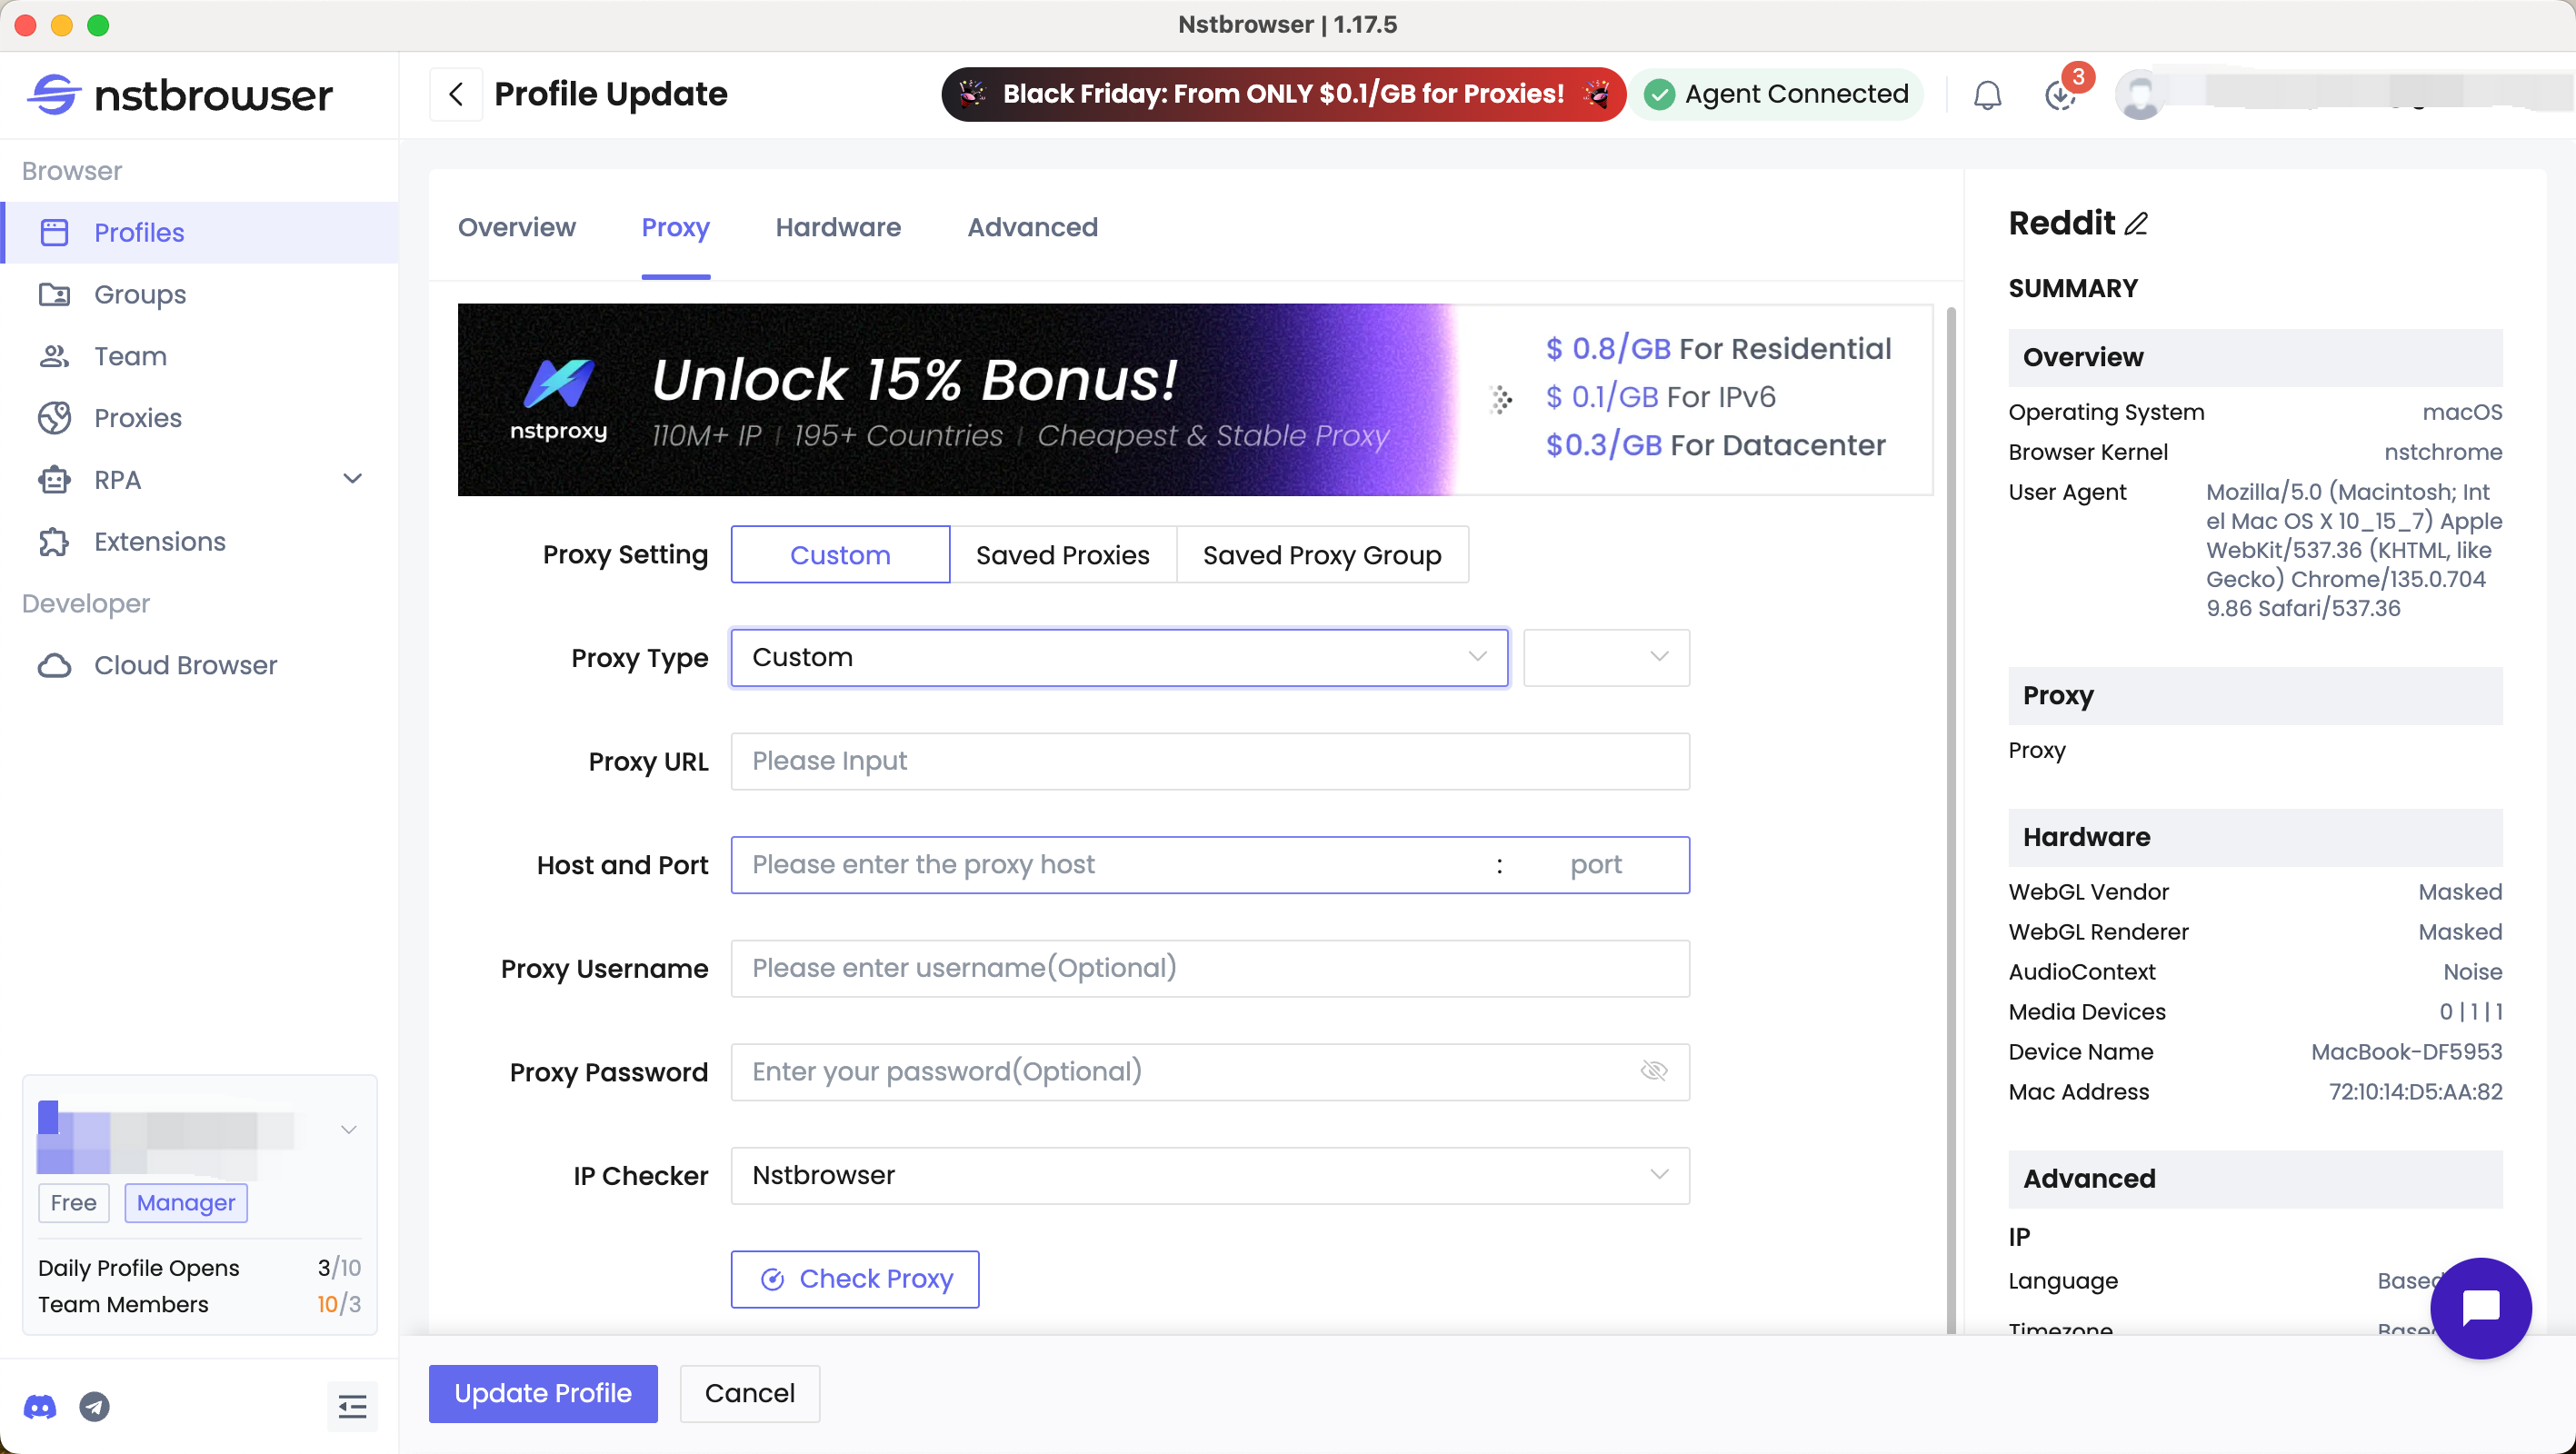The height and width of the screenshot is (1454, 2576).
Task: Select the Saved Proxy Group option
Action: (1321, 555)
